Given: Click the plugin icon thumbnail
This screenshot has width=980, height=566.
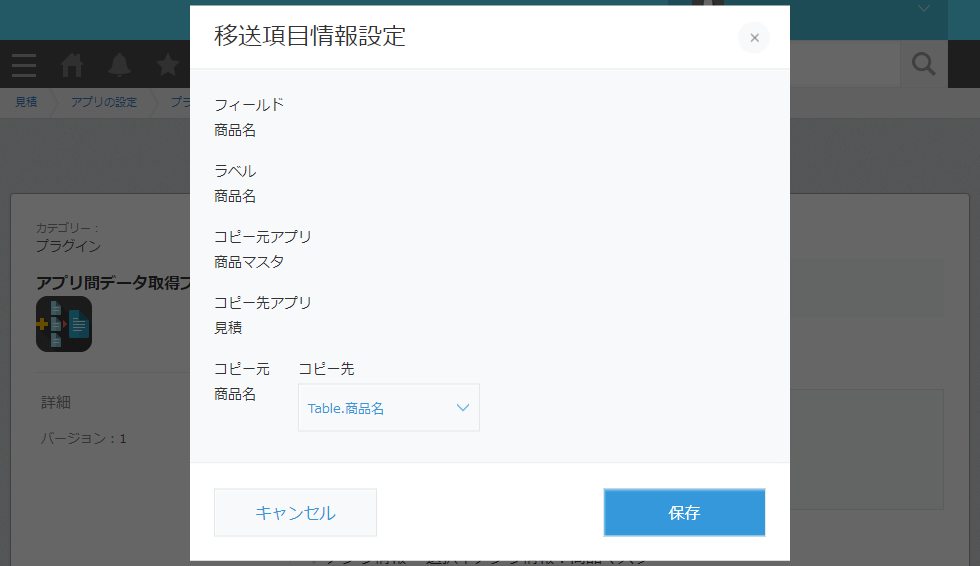Looking at the screenshot, I should click(64, 324).
